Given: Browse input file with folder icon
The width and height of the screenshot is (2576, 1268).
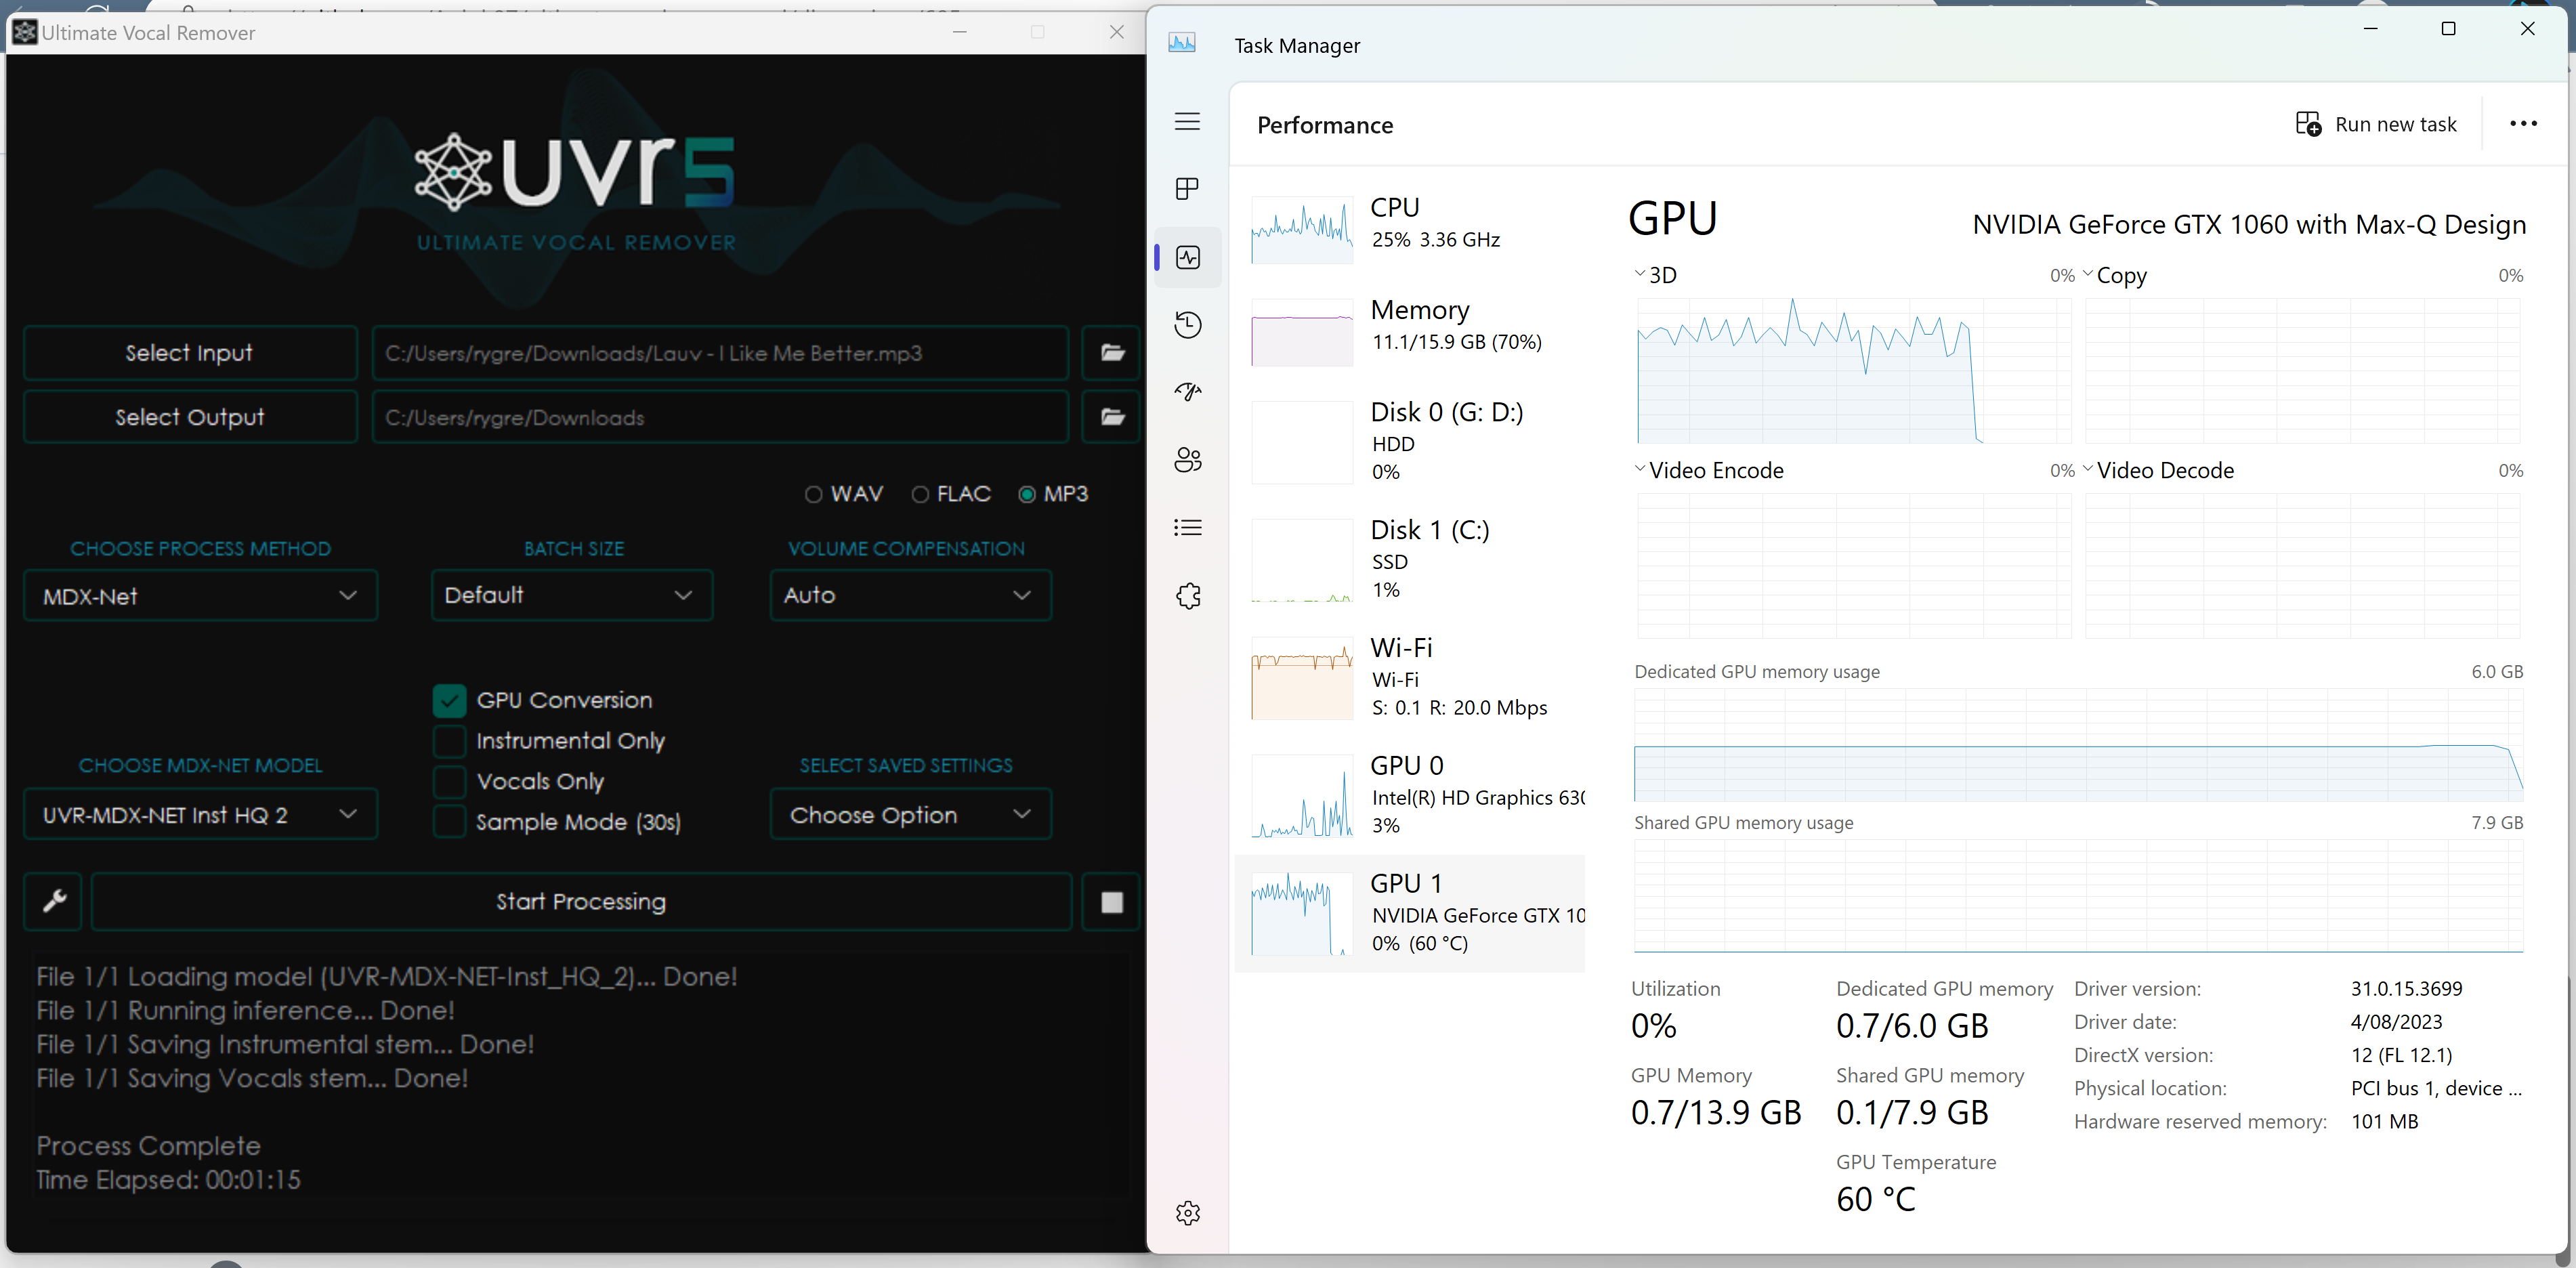Looking at the screenshot, I should (1112, 353).
